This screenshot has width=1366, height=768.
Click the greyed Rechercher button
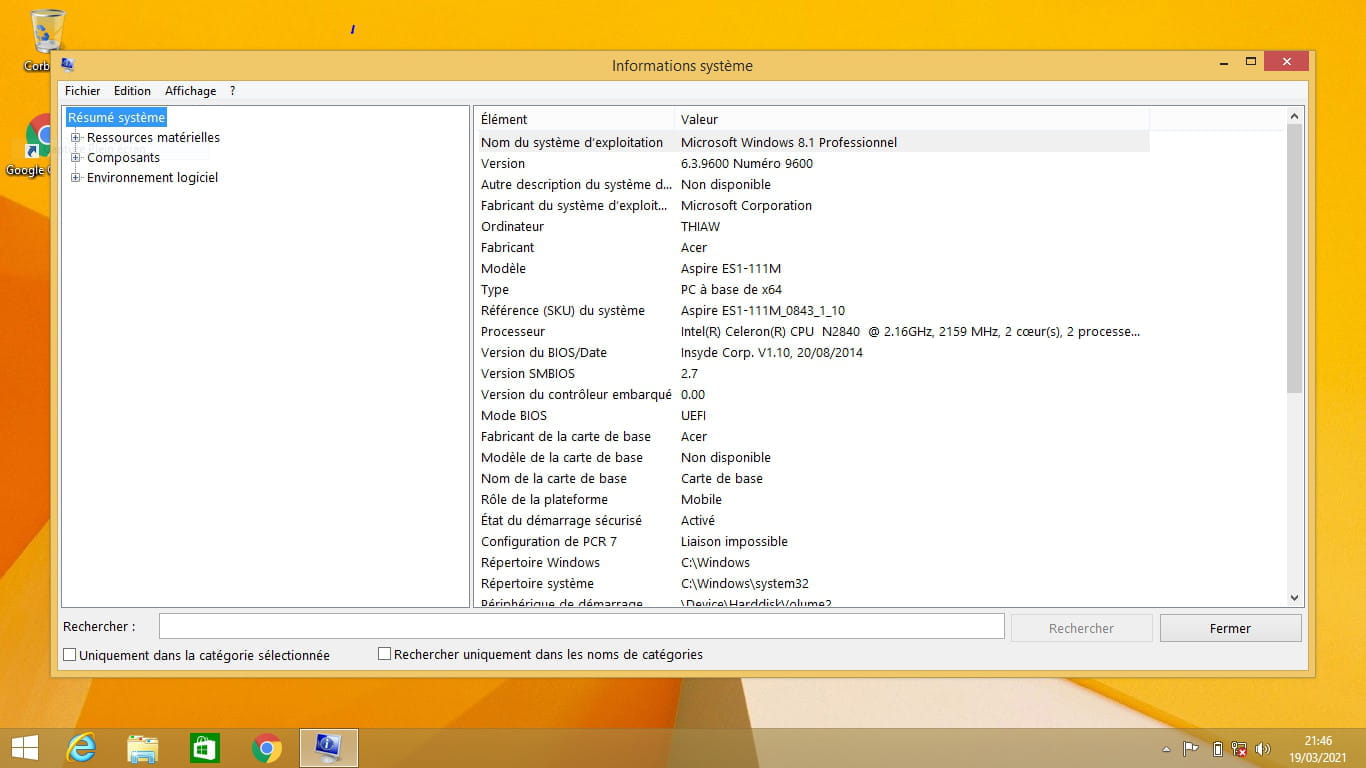pyautogui.click(x=1081, y=628)
